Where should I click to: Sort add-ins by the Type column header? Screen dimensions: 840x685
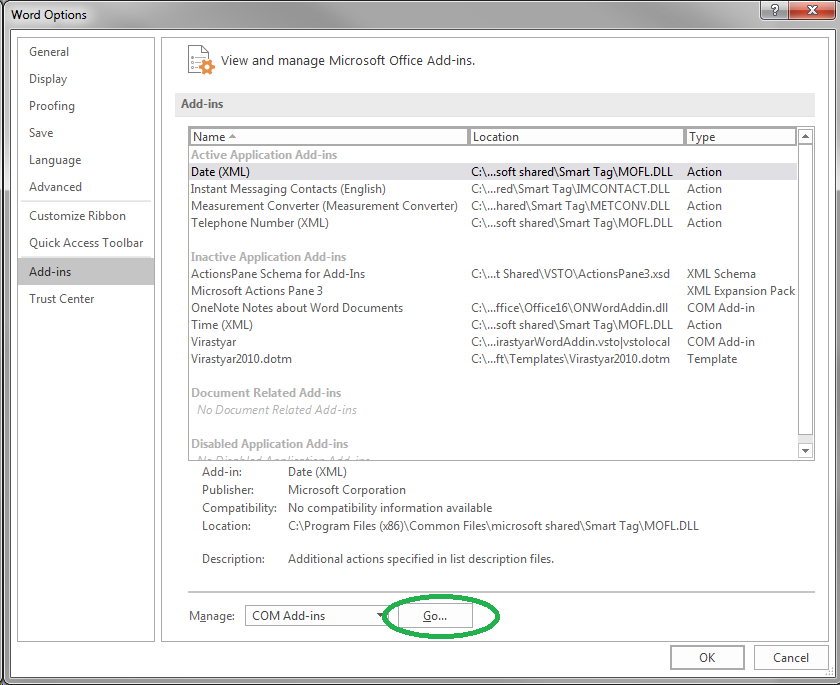[x=741, y=137]
